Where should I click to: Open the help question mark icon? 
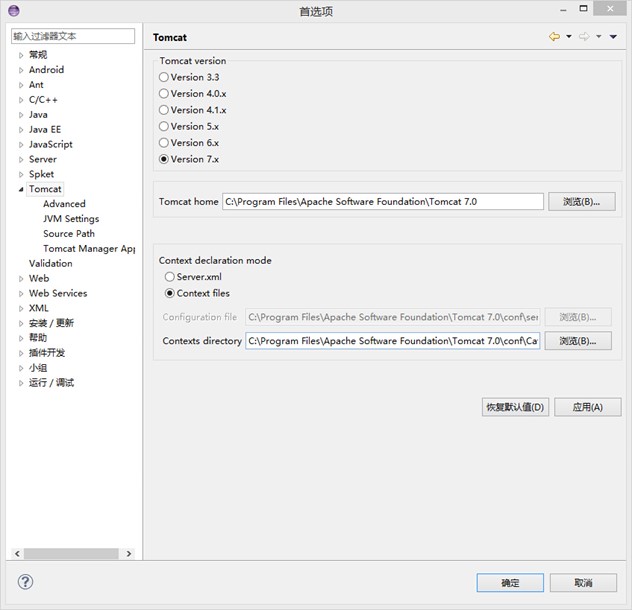click(25, 581)
